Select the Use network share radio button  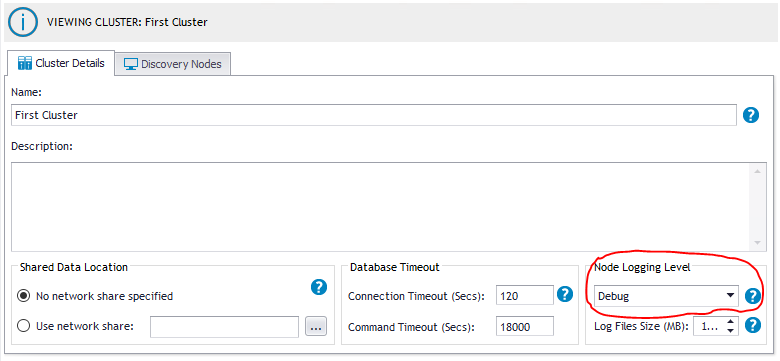[23, 326]
